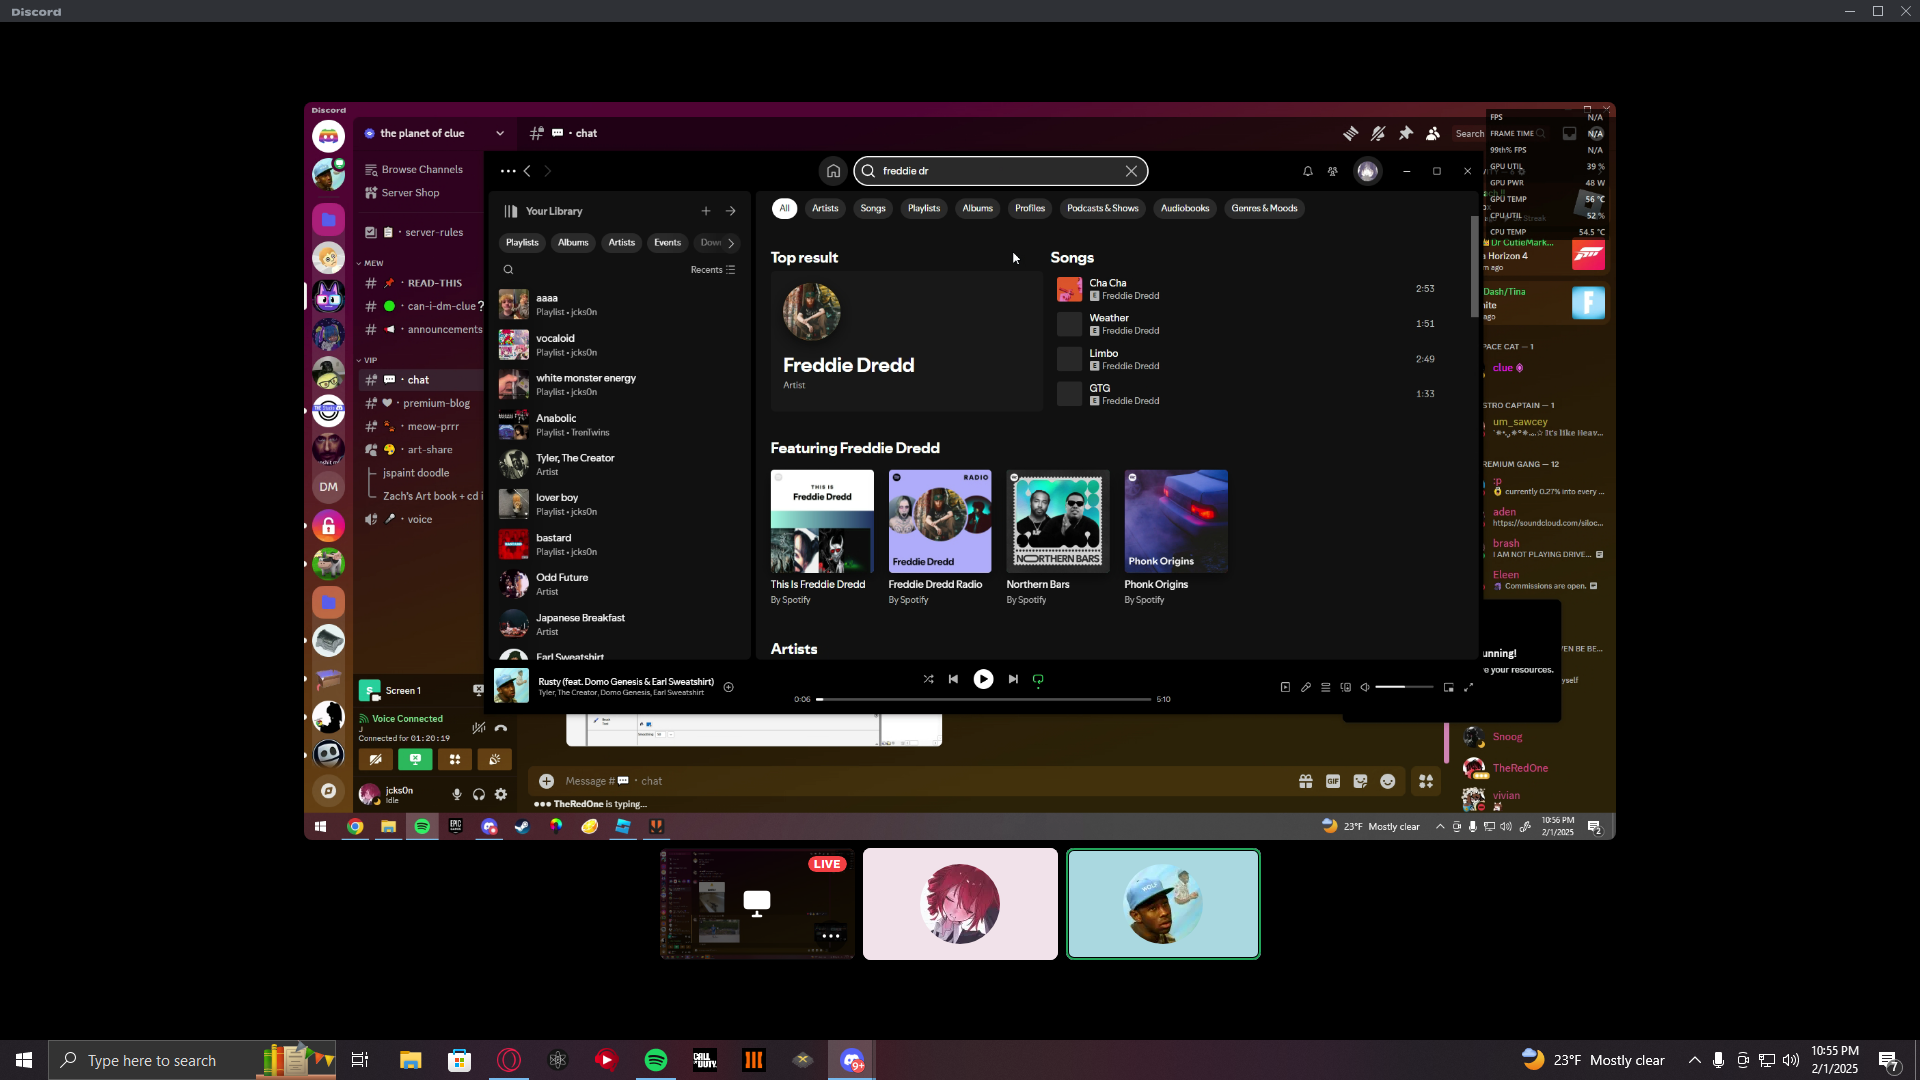Click Discord deafen headphones icon
This screenshot has width=1920, height=1080.
479,794
